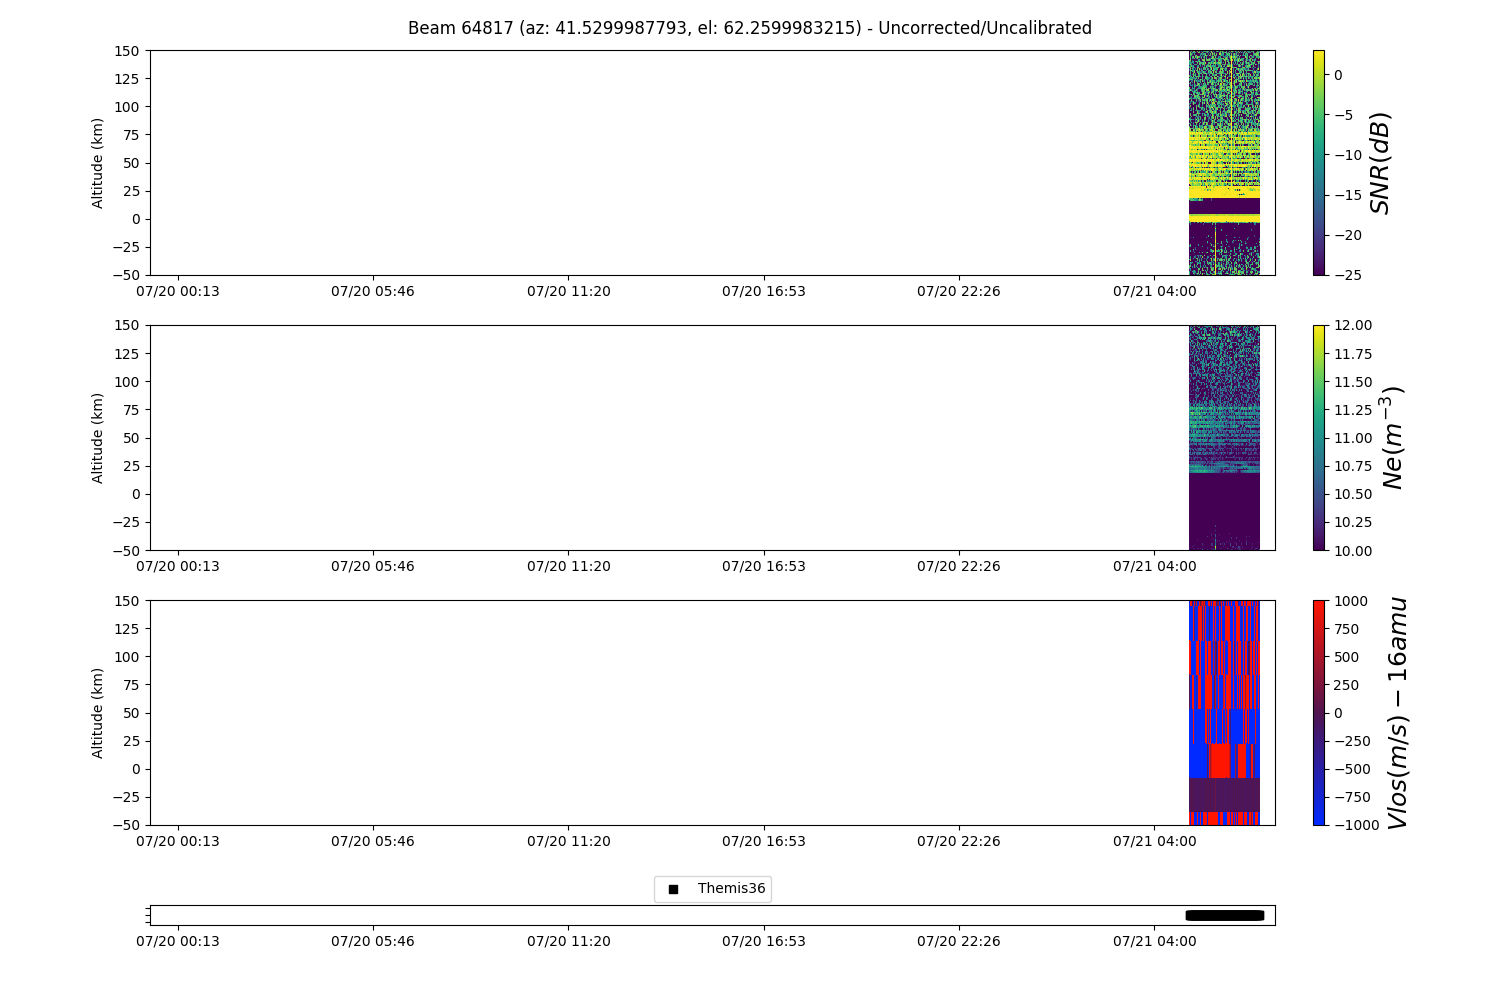
Task: Click the SNR data strip in top plot
Action: pyautogui.click(x=1224, y=162)
